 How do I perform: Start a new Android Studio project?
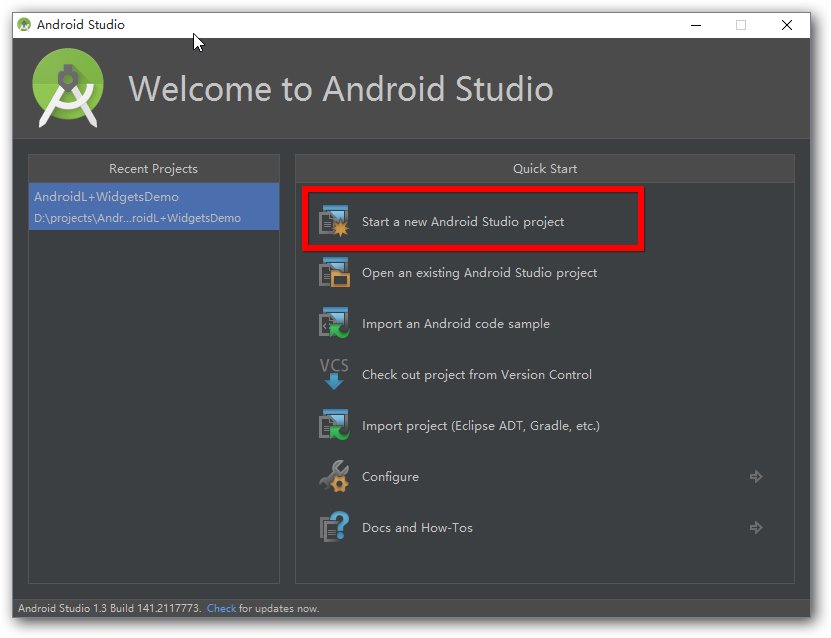pyautogui.click(x=463, y=221)
